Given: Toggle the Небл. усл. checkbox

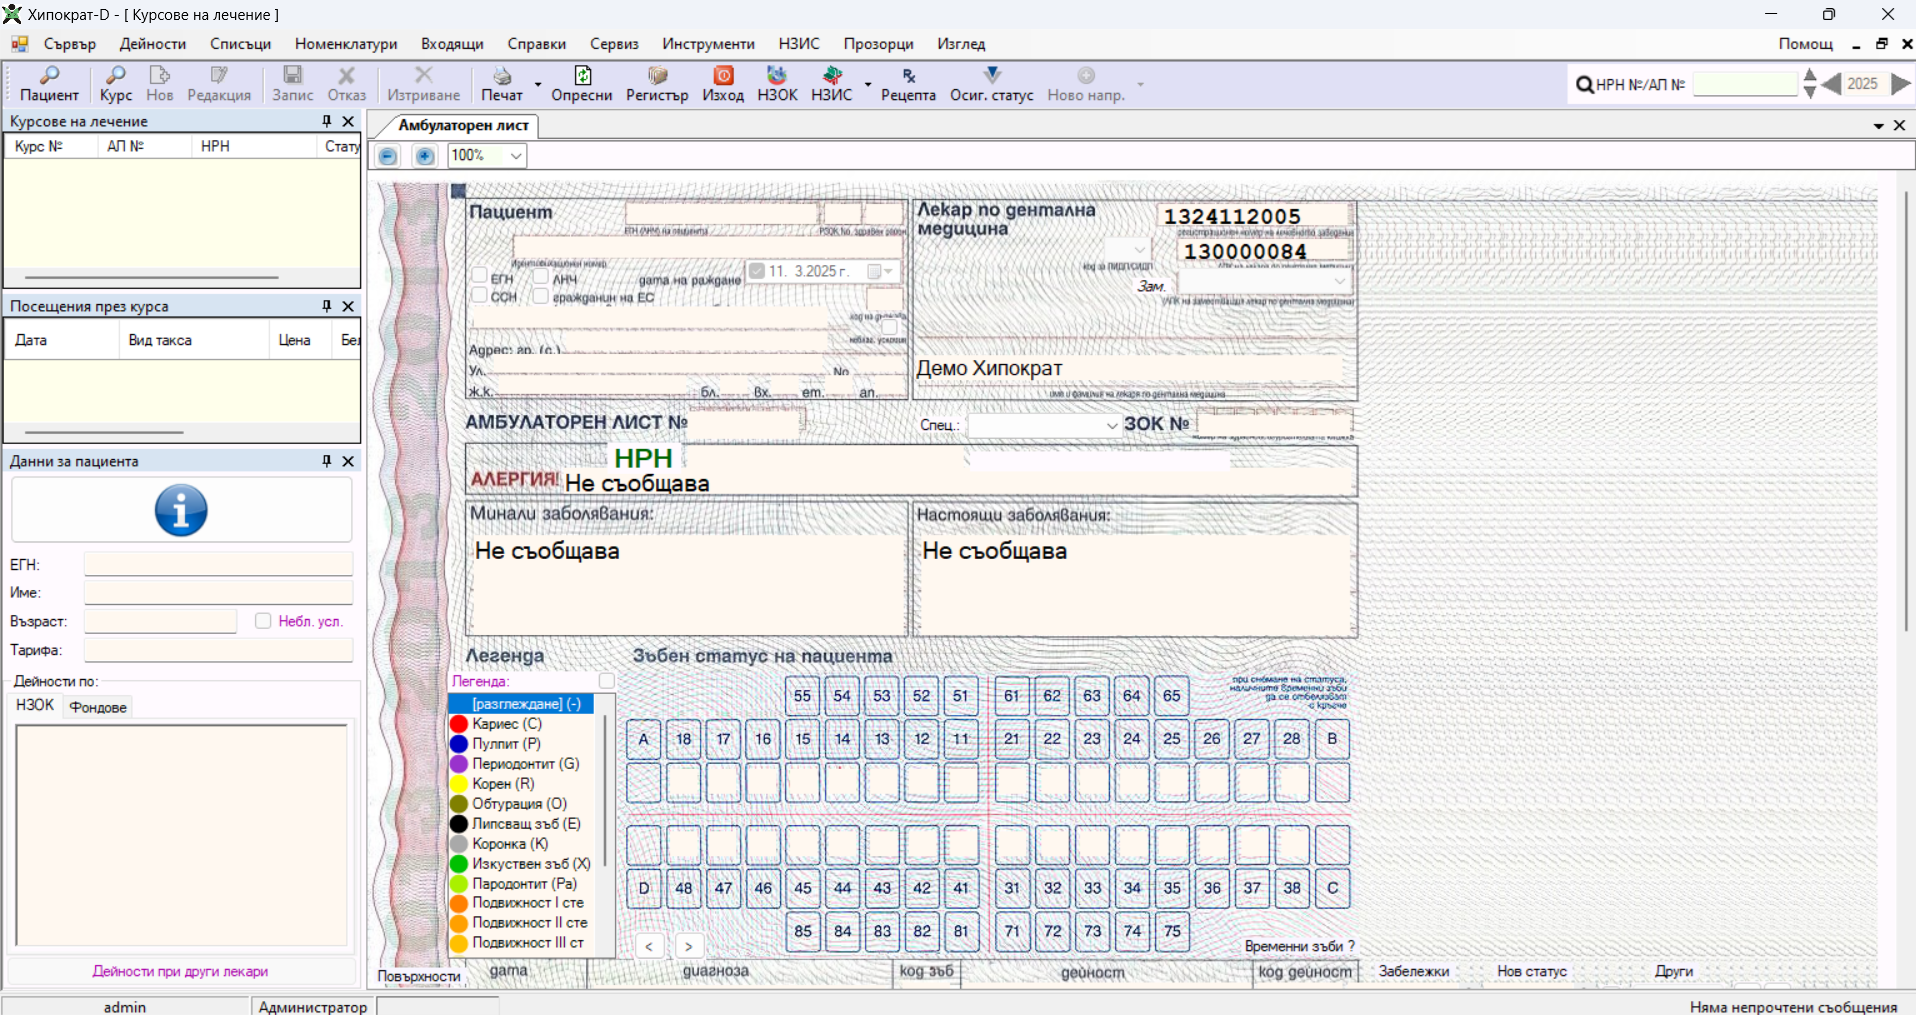Looking at the screenshot, I should coord(263,621).
